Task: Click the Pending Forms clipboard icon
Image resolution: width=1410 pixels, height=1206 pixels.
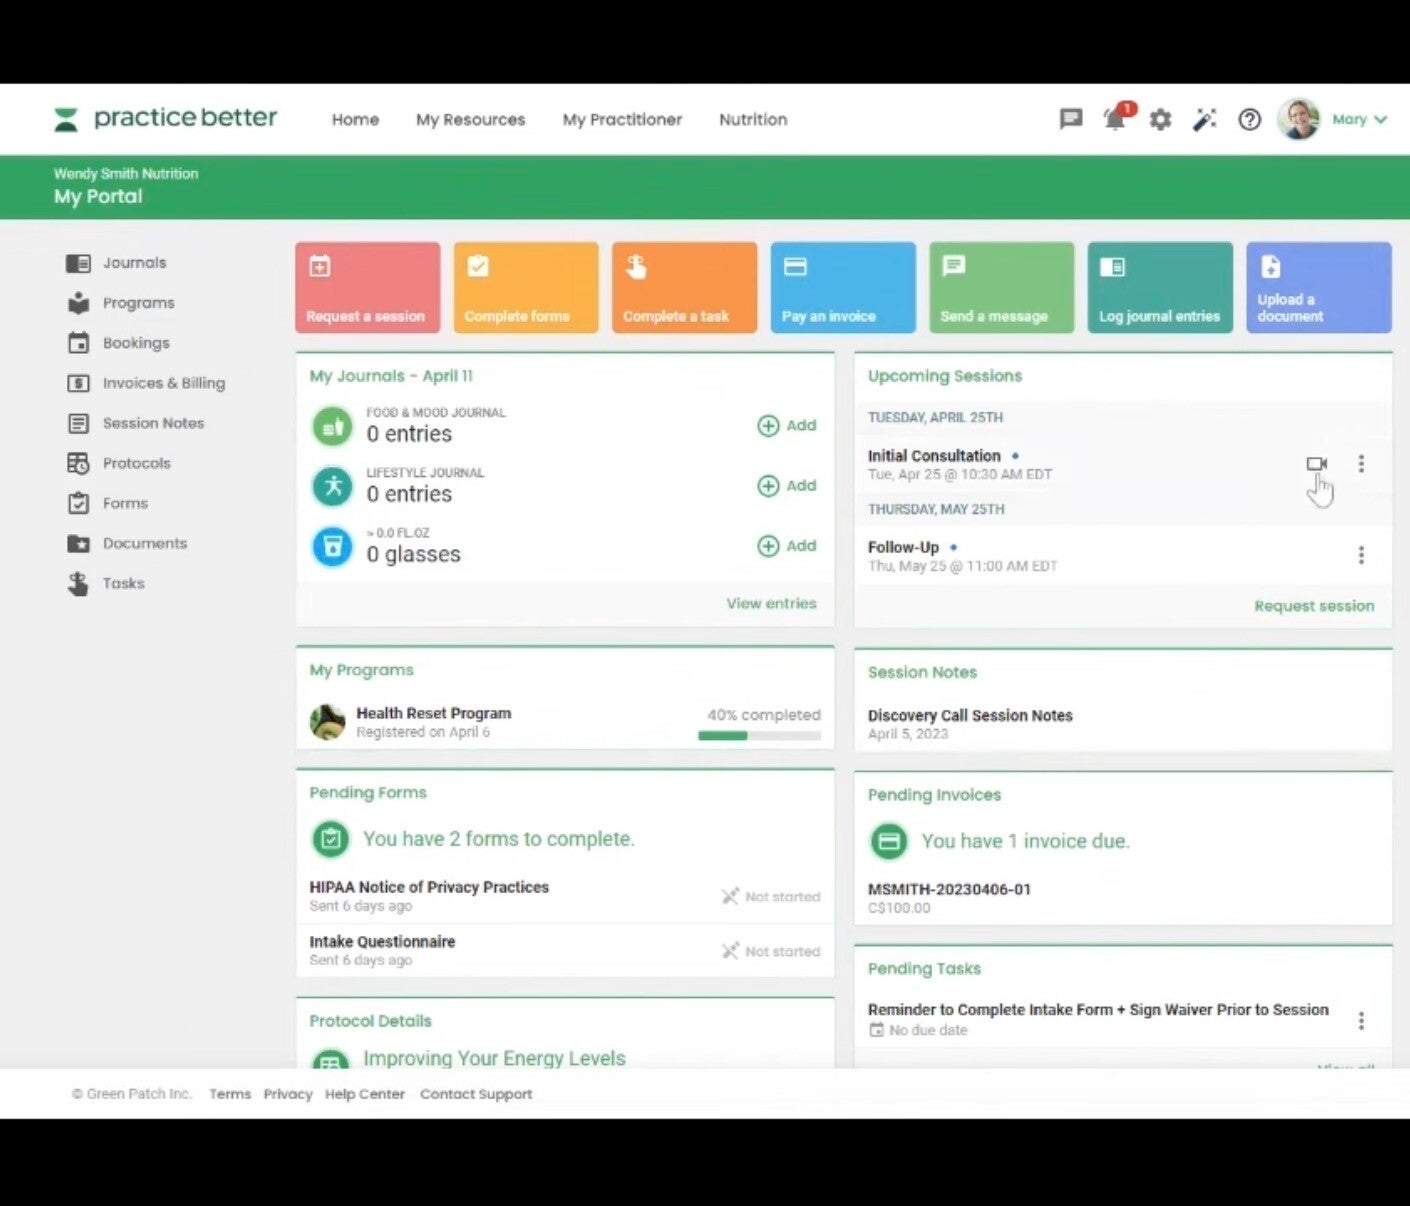Action: point(330,839)
